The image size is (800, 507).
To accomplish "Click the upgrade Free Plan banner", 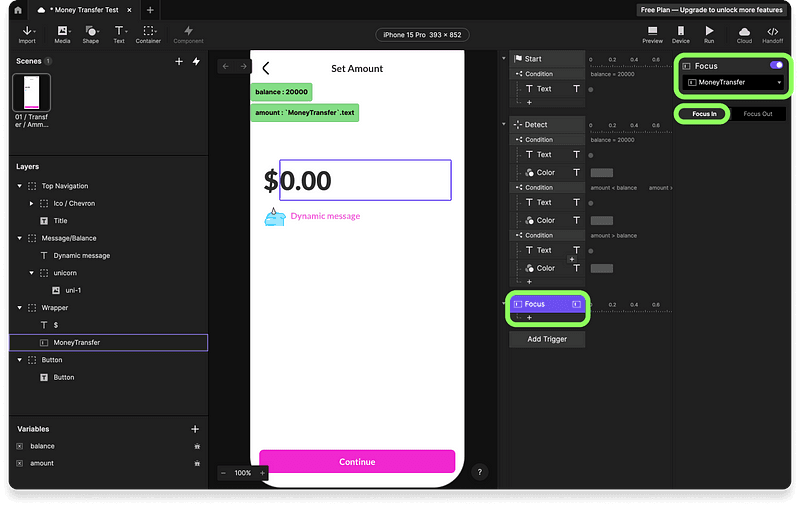I will click(x=711, y=10).
